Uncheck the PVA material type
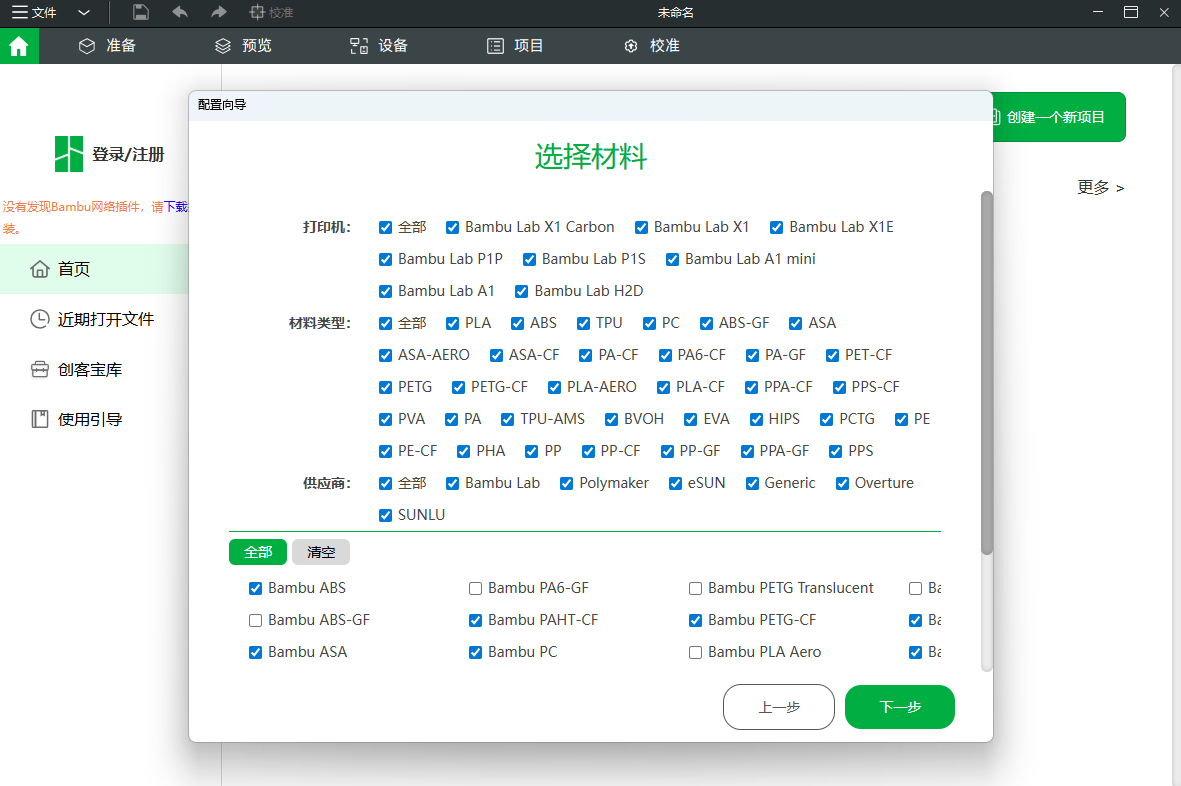The width and height of the screenshot is (1181, 786). point(386,419)
